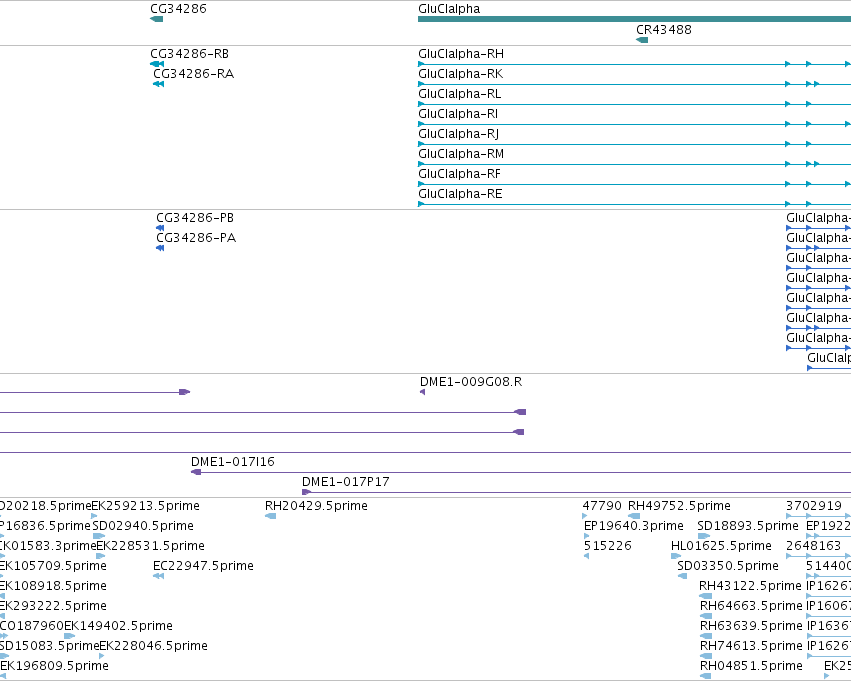Click the CG34286 gene label
This screenshot has height=681, width=851.
(x=178, y=9)
